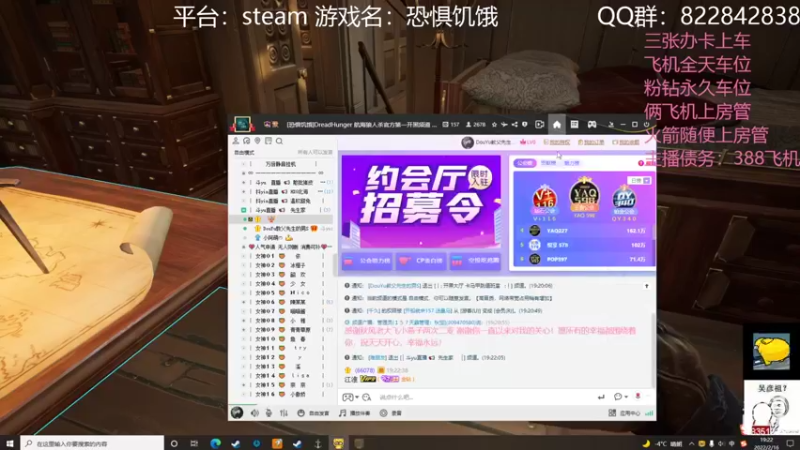The image size is (800, 450).
Task: Click the chat message input field
Action: 485,397
